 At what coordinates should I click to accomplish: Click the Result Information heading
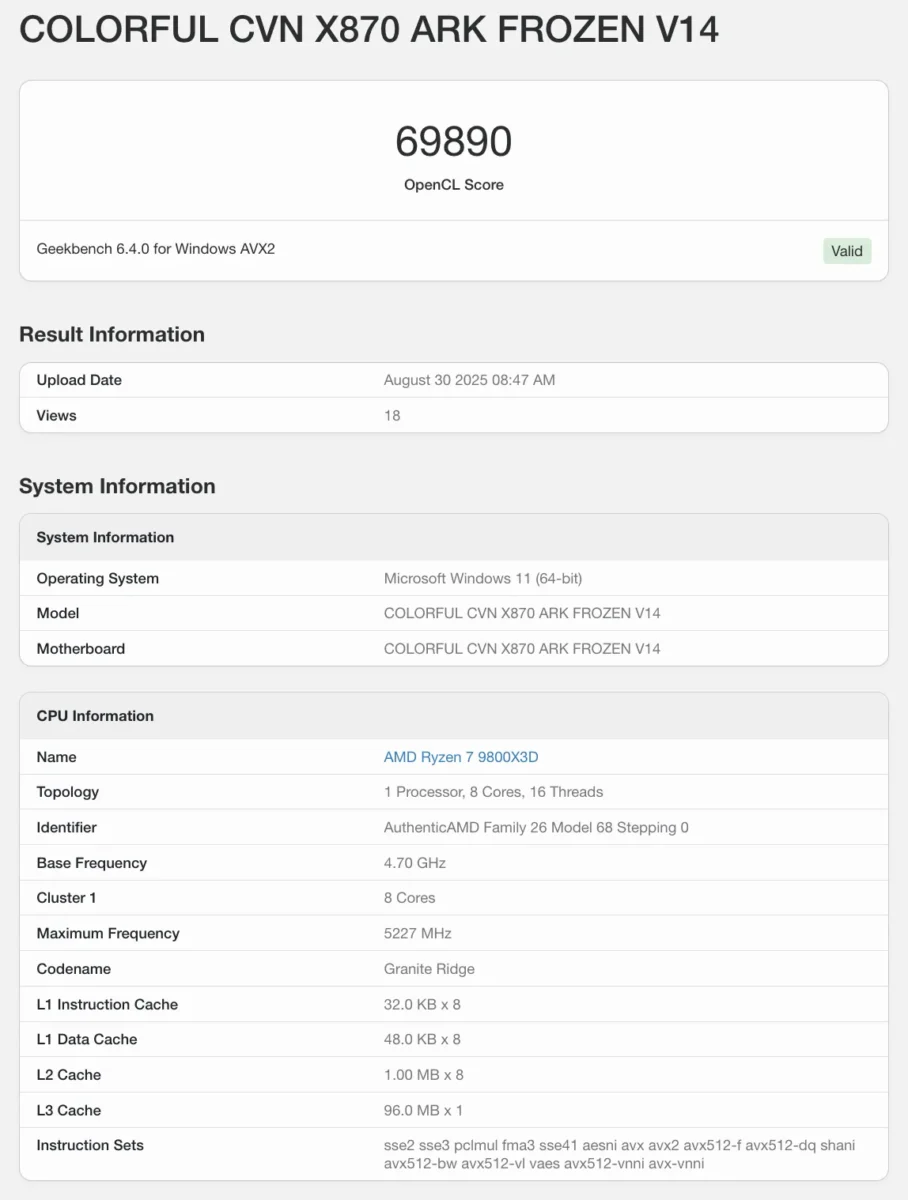[112, 335]
